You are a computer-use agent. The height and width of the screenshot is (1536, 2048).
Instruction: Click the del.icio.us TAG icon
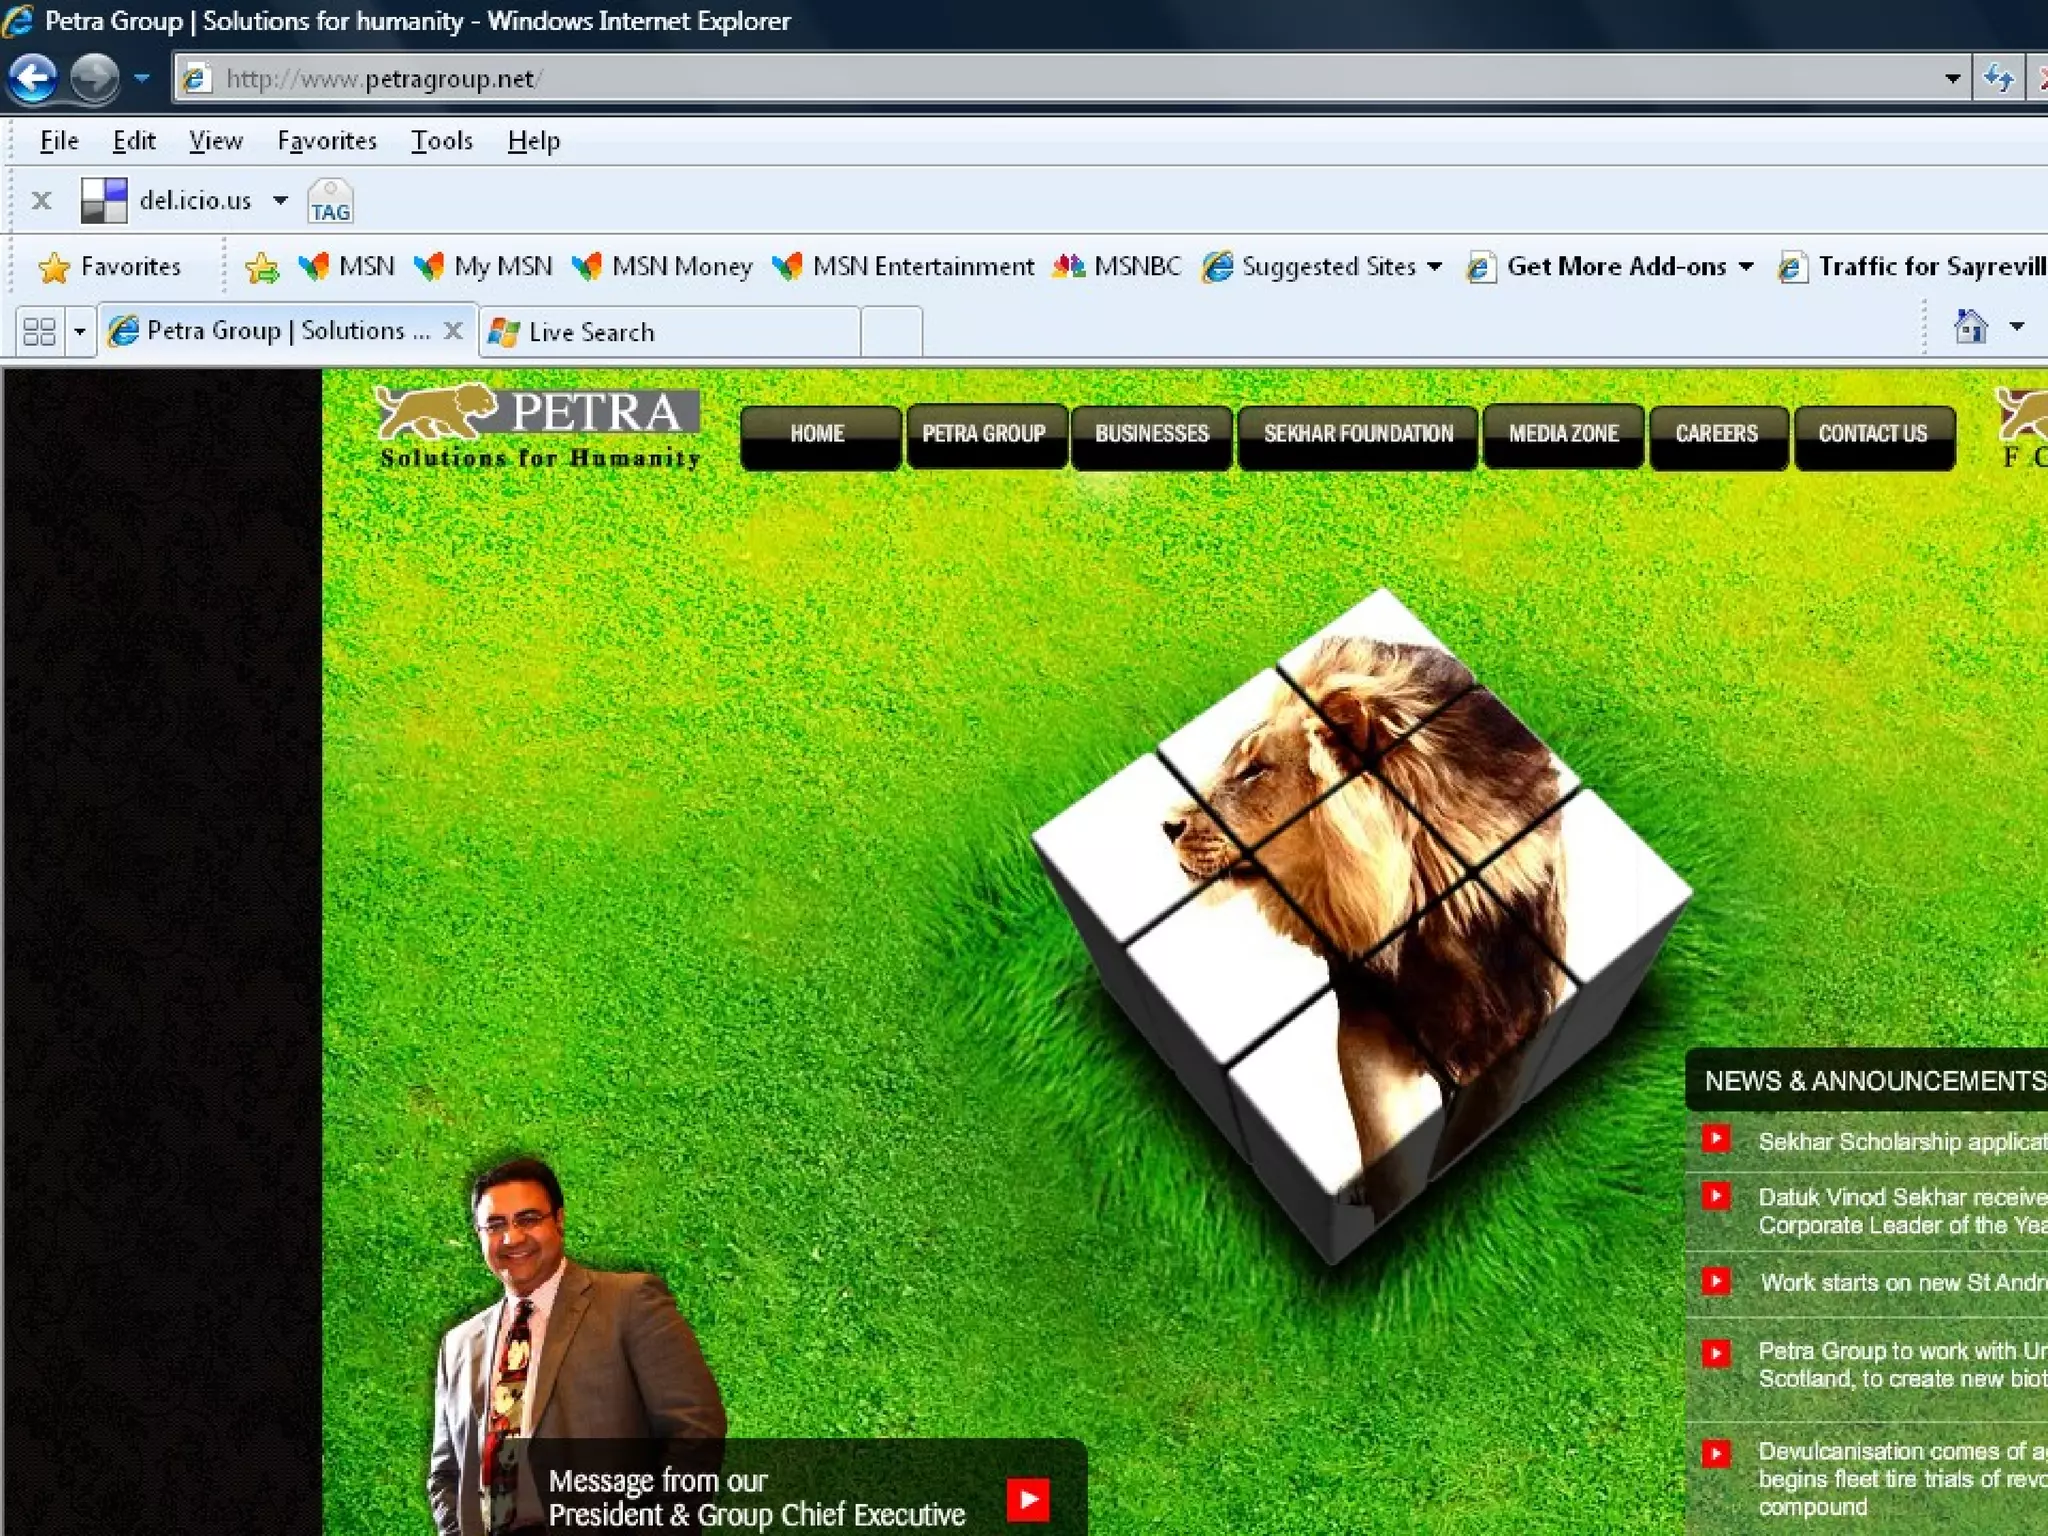[x=330, y=201]
